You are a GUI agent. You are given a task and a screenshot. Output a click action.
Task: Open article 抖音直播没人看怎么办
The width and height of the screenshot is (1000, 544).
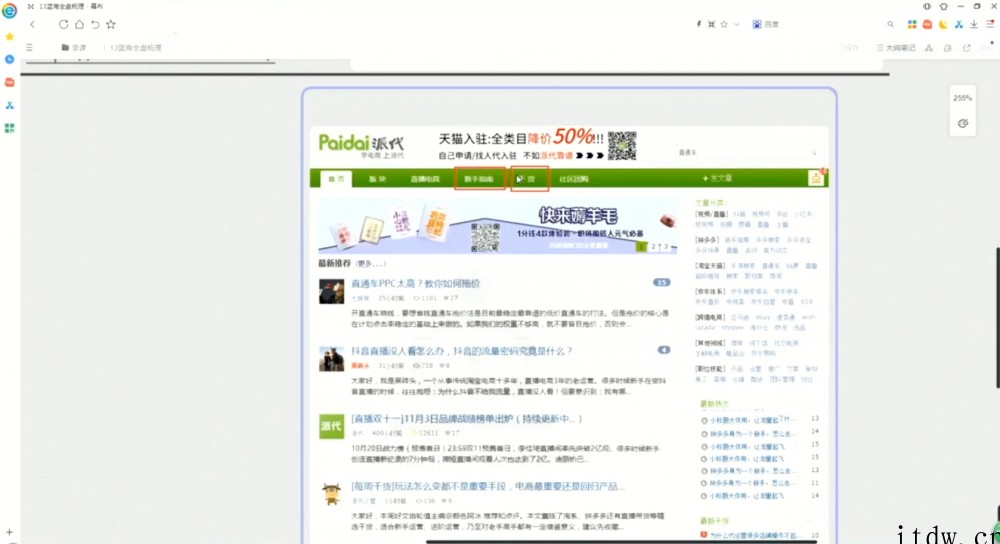point(462,351)
